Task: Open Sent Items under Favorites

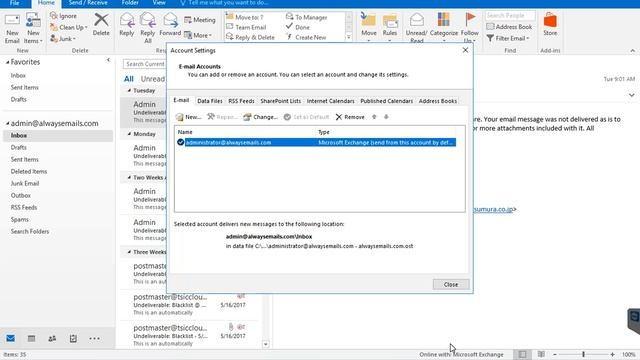Action: pyautogui.click(x=24, y=87)
